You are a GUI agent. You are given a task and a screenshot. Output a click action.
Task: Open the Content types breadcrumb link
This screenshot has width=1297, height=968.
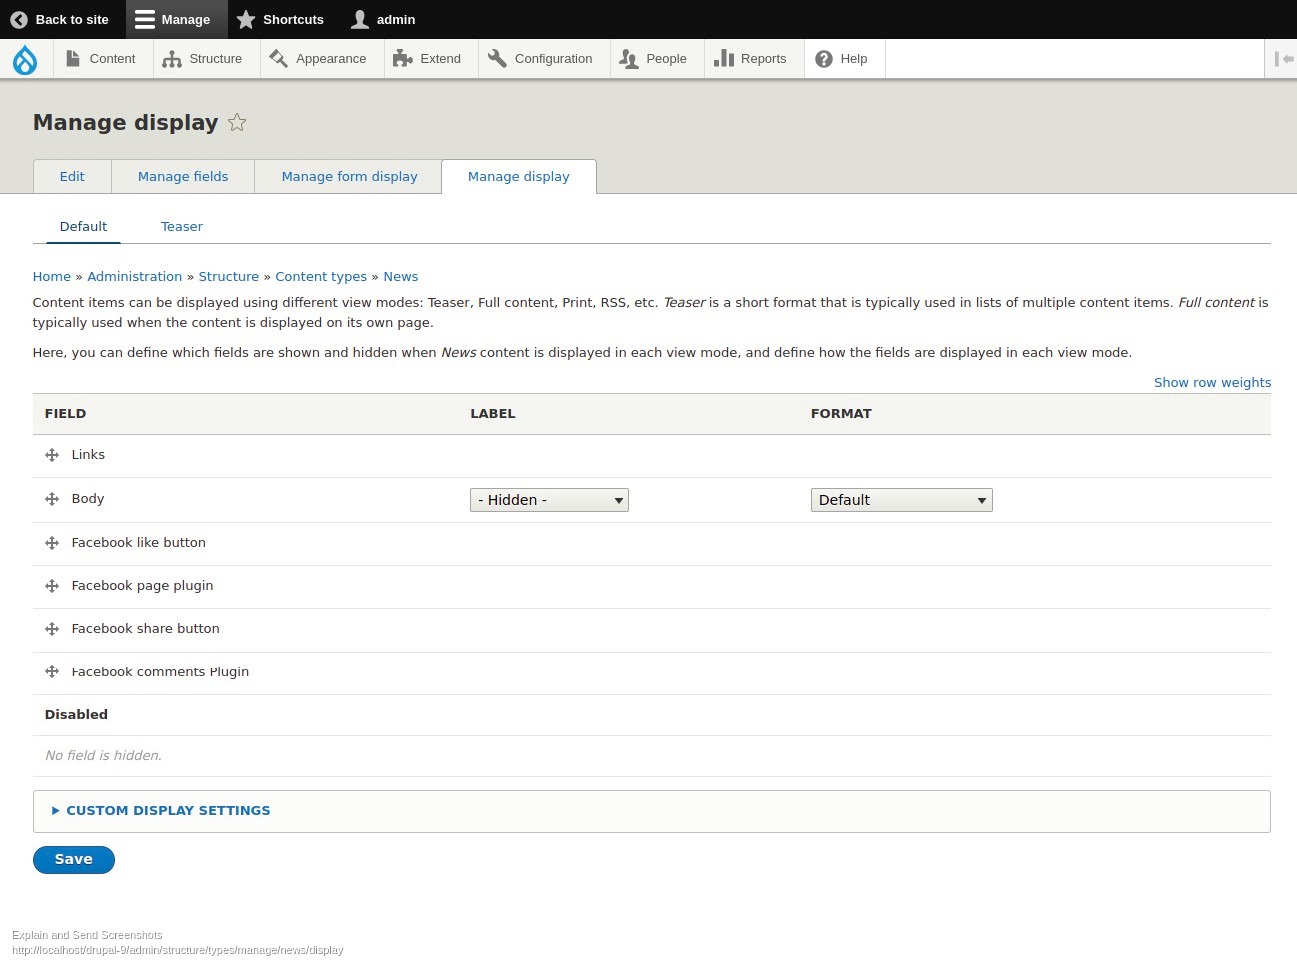321,276
